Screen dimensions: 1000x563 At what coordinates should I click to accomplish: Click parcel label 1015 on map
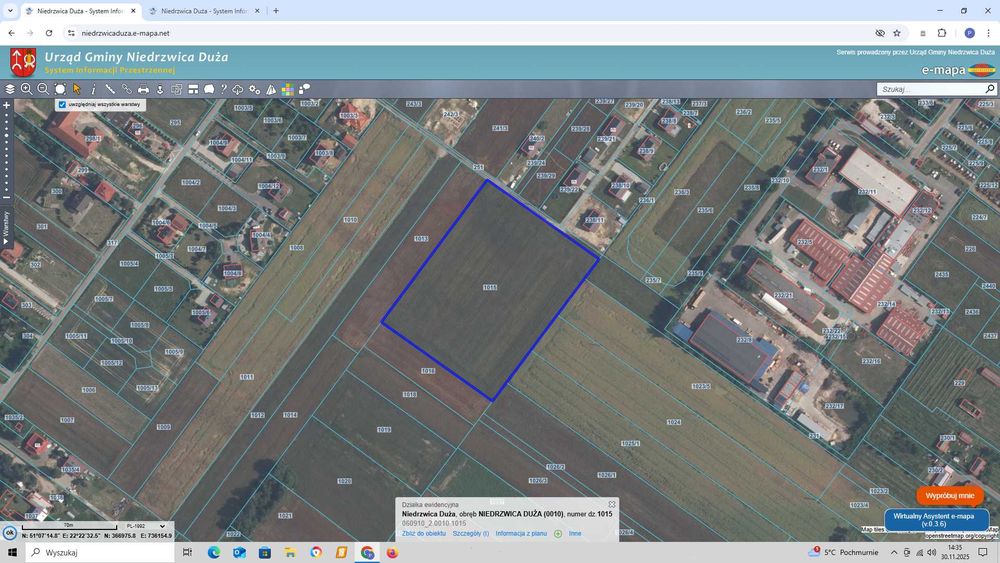[x=489, y=288]
